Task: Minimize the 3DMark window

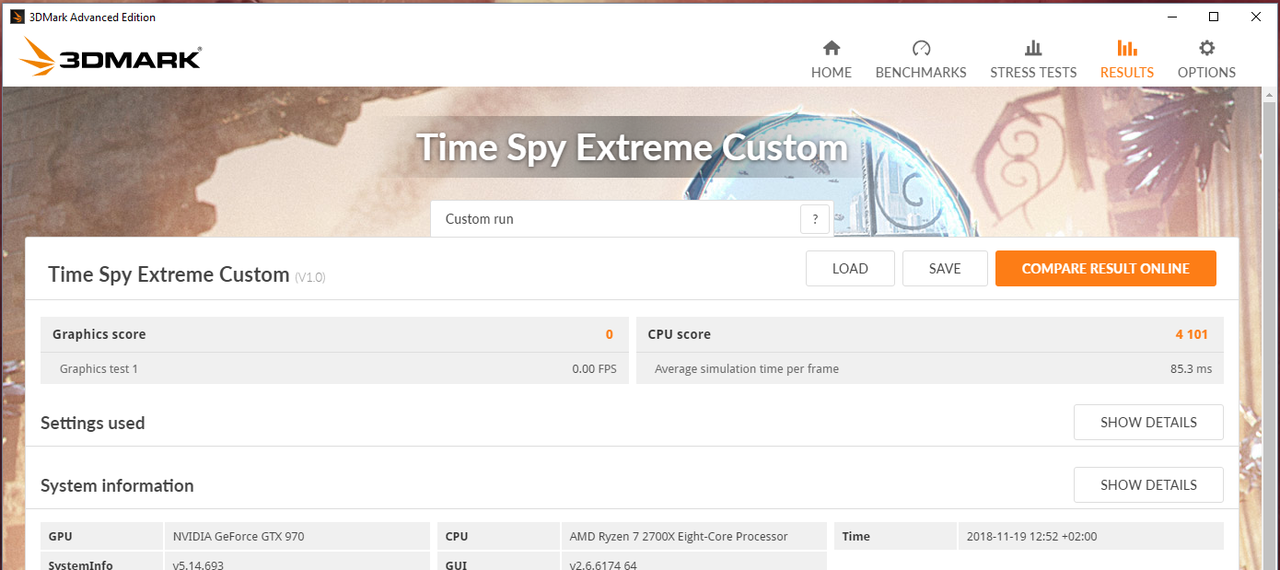Action: pos(1170,17)
